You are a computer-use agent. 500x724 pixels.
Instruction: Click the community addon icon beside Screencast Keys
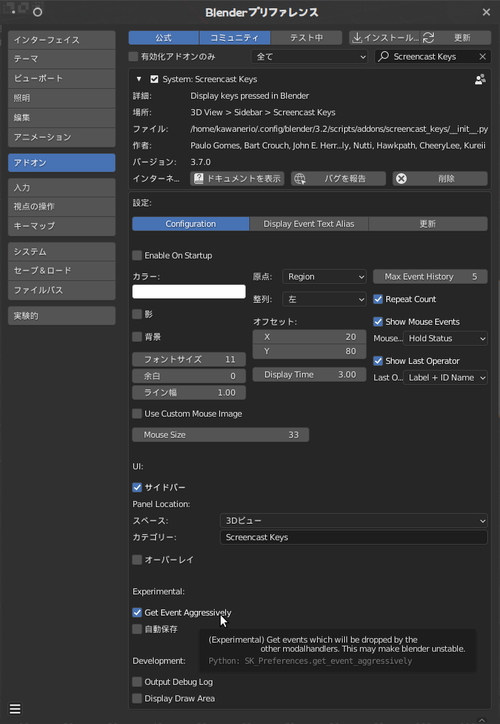click(x=480, y=79)
